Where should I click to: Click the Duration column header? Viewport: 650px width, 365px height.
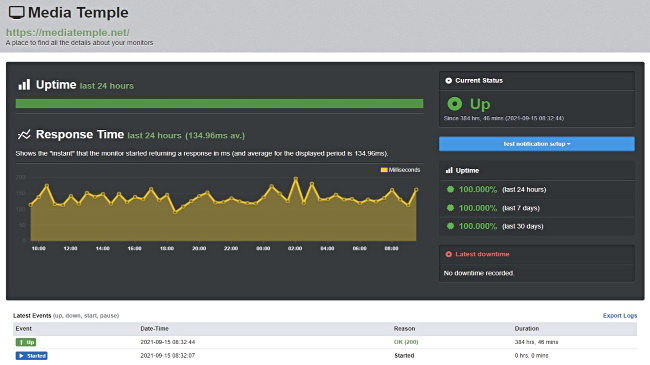tap(527, 328)
